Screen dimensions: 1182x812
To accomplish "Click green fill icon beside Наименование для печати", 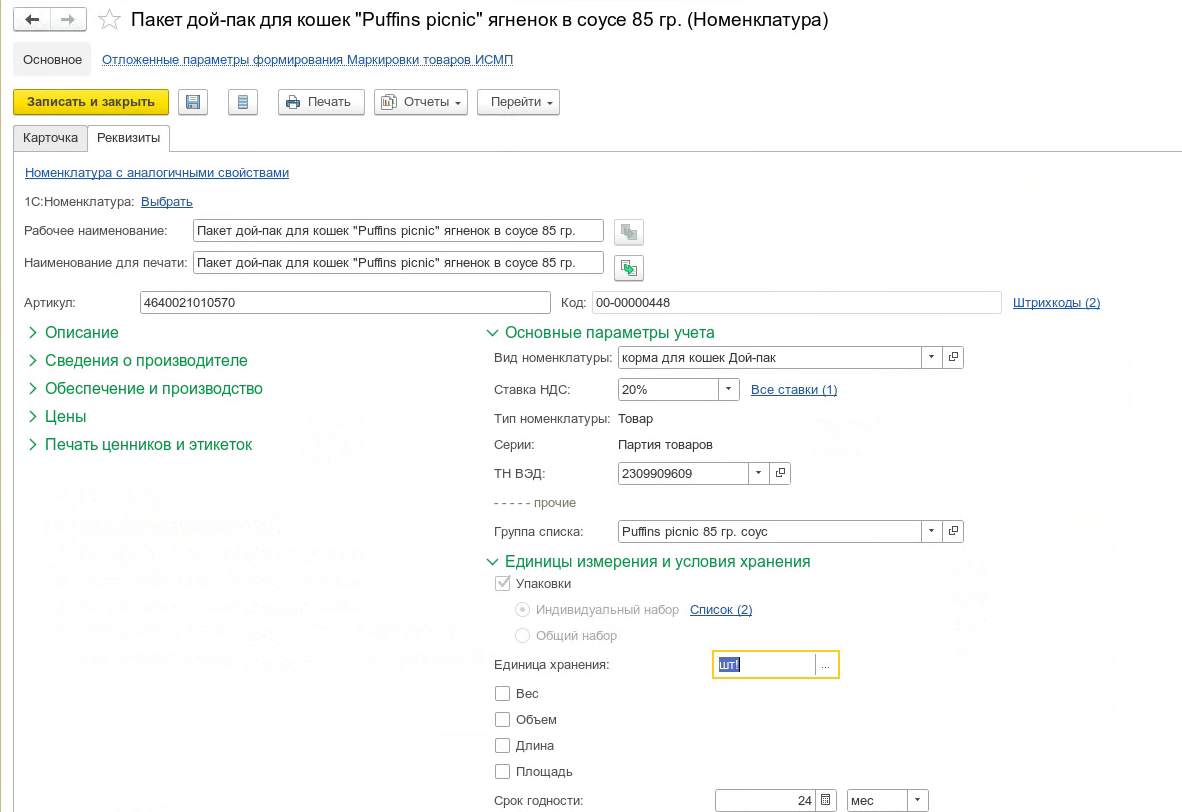I will [629, 268].
